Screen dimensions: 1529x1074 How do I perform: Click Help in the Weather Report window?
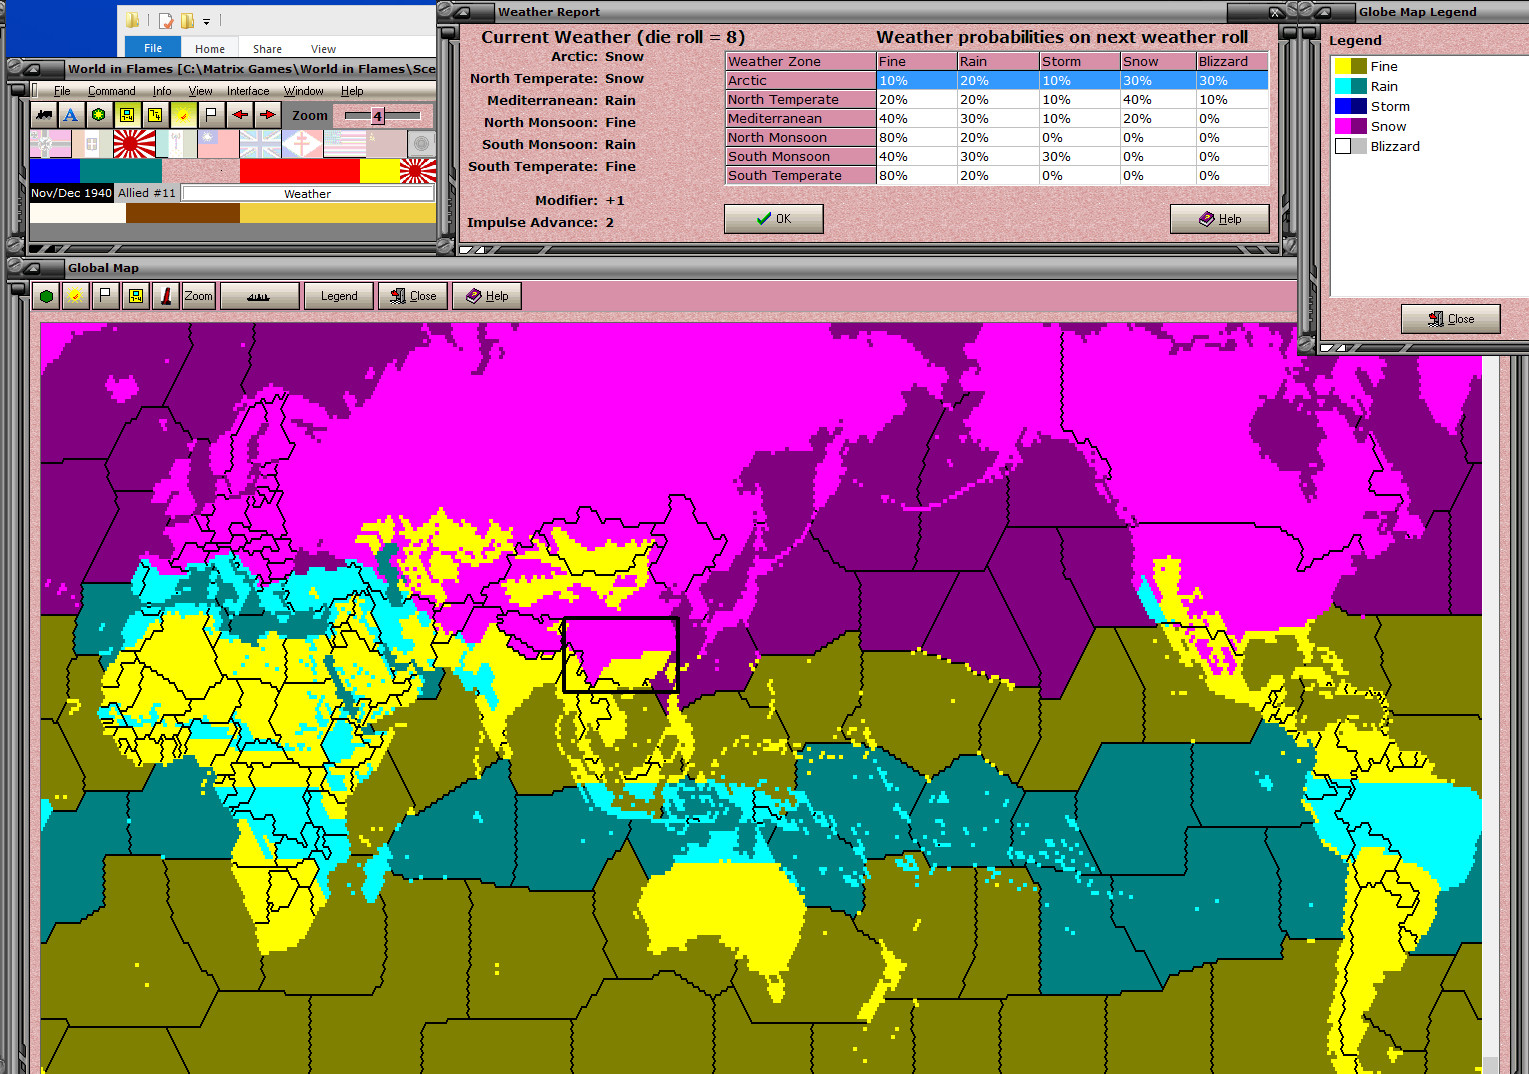point(1220,219)
